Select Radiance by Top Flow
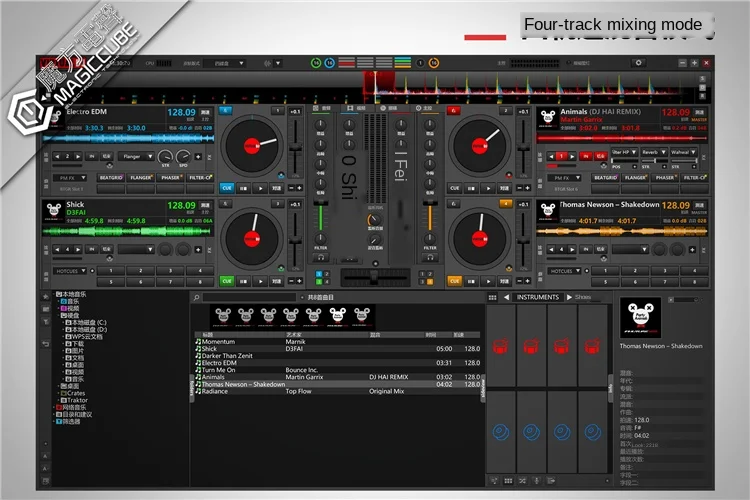 [337, 391]
